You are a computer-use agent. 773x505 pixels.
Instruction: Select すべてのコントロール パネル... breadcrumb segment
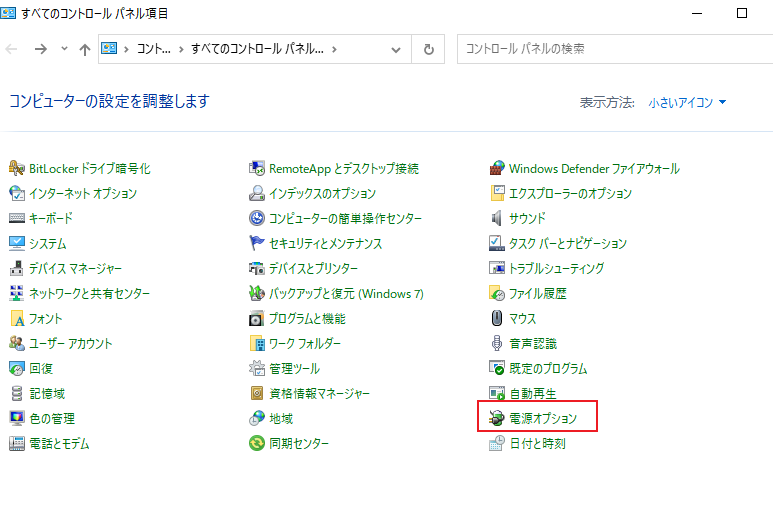(257, 49)
